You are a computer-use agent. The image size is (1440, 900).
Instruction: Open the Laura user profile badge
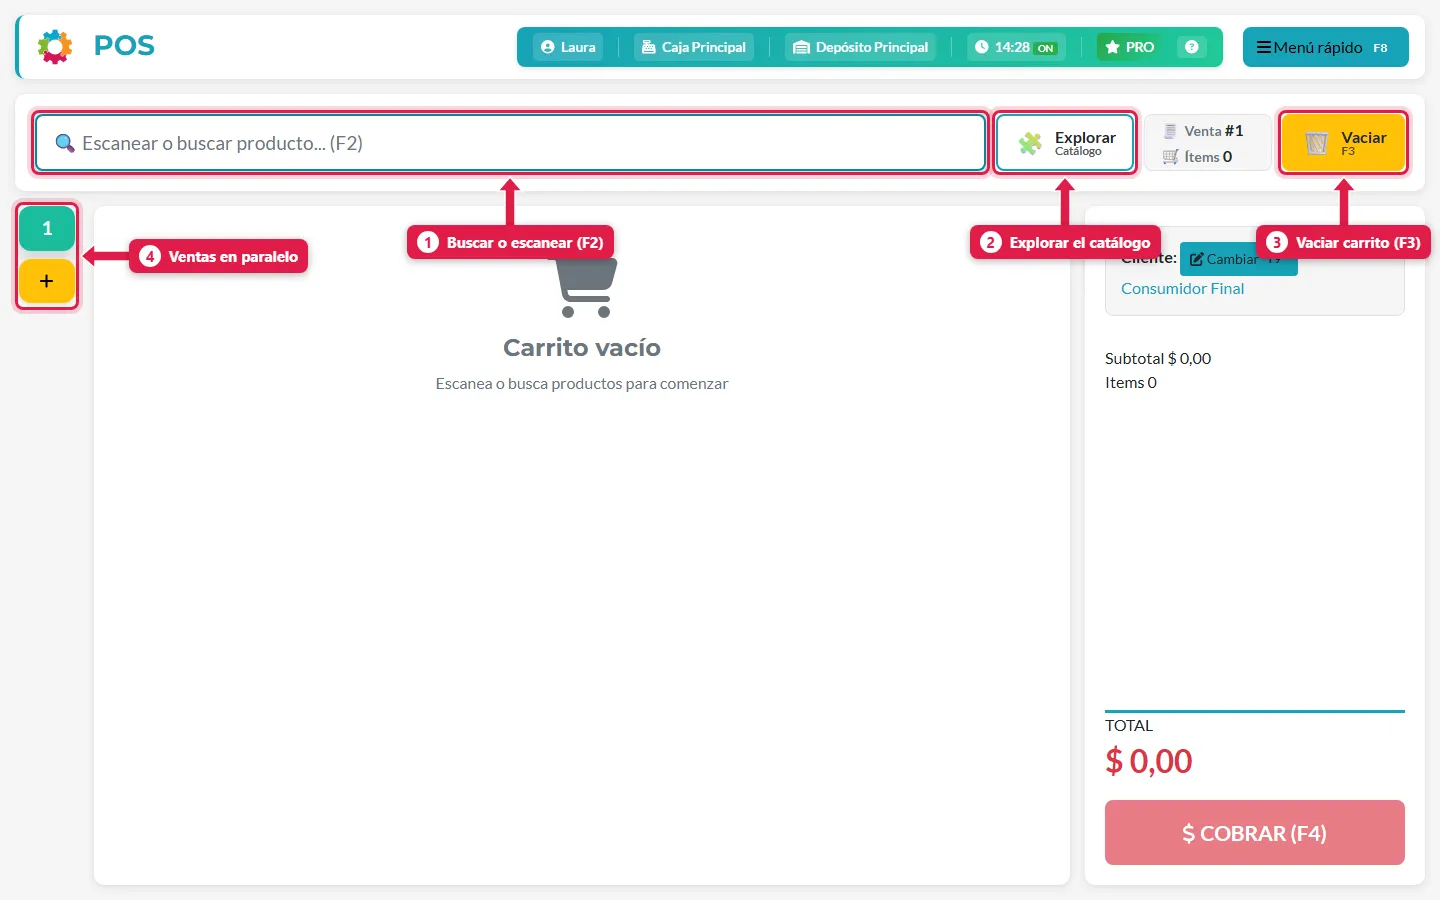[x=568, y=47]
